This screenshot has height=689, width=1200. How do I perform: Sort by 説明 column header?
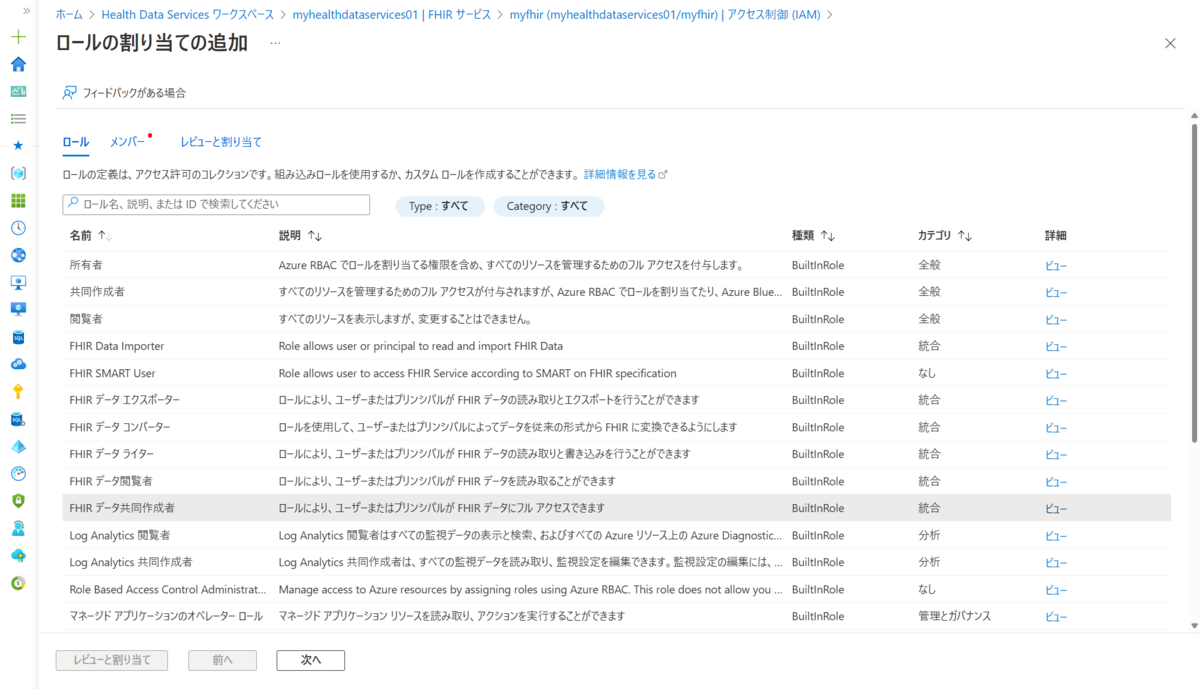coord(300,236)
